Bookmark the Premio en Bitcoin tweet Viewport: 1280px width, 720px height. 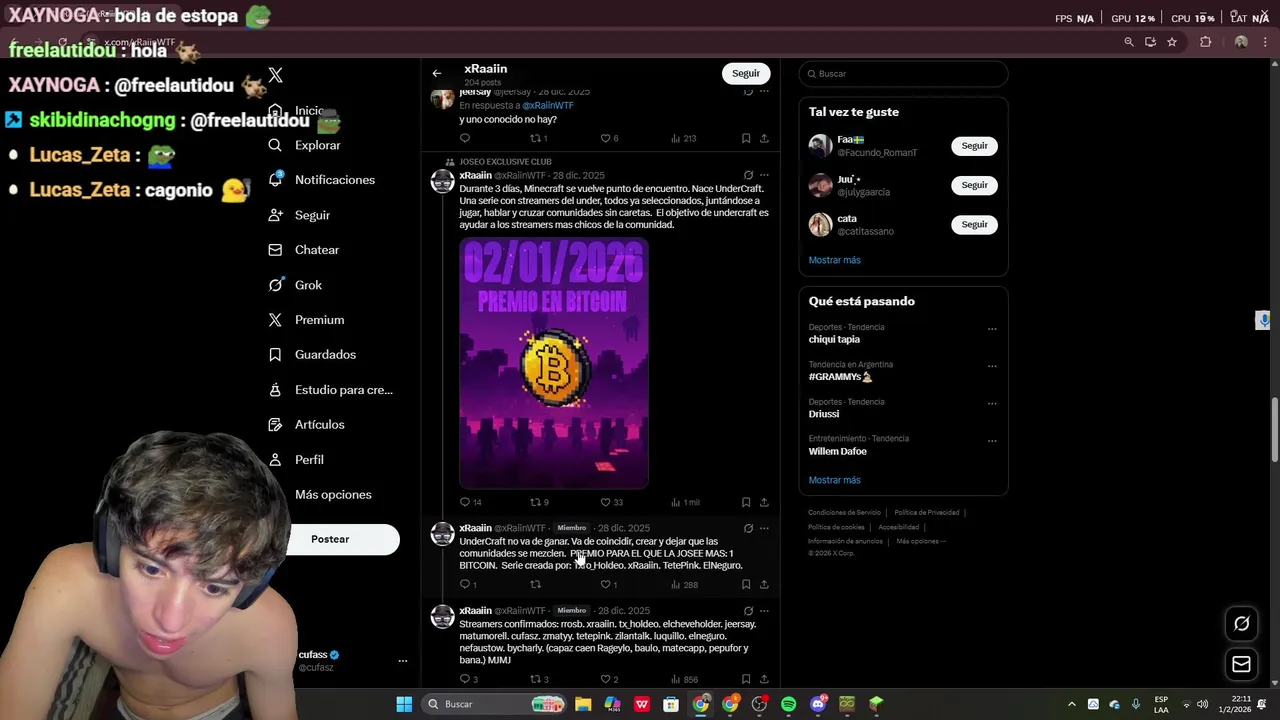(x=746, y=502)
